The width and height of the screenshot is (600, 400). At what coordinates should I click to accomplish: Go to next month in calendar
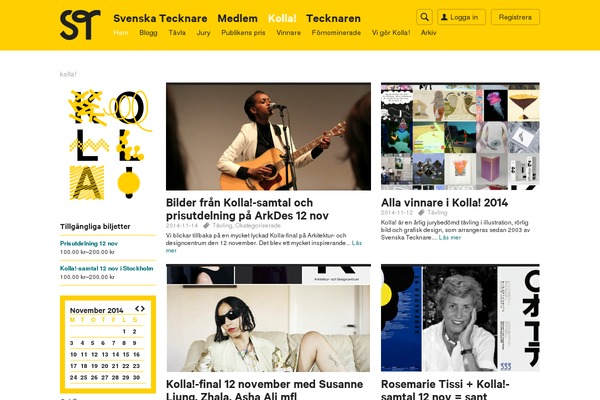click(142, 309)
